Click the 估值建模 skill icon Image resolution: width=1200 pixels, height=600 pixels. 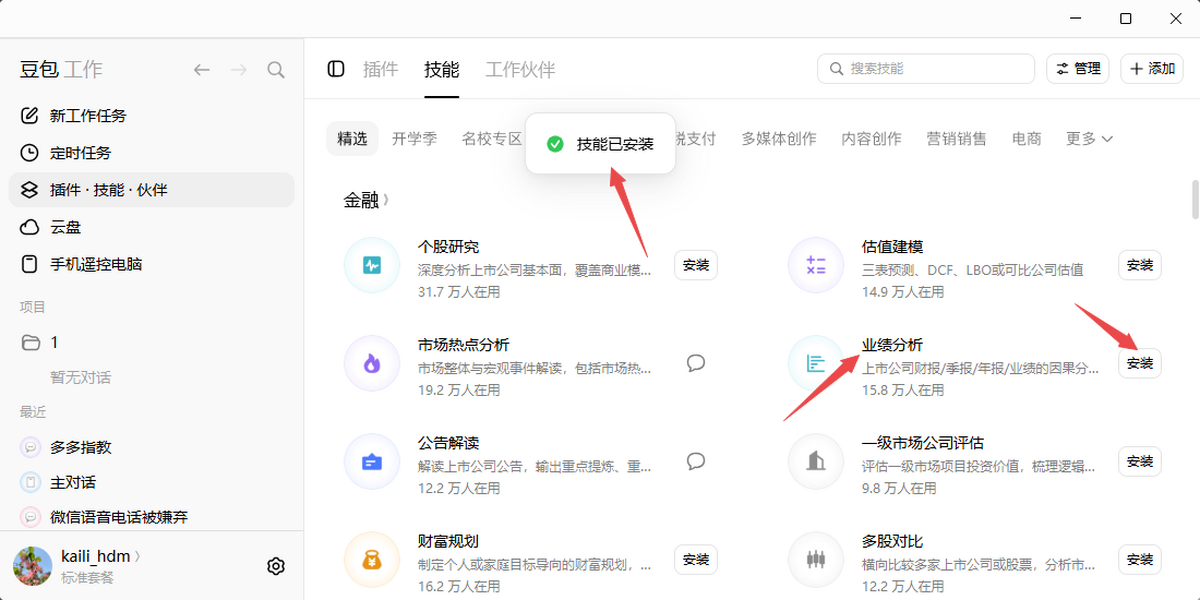(816, 265)
